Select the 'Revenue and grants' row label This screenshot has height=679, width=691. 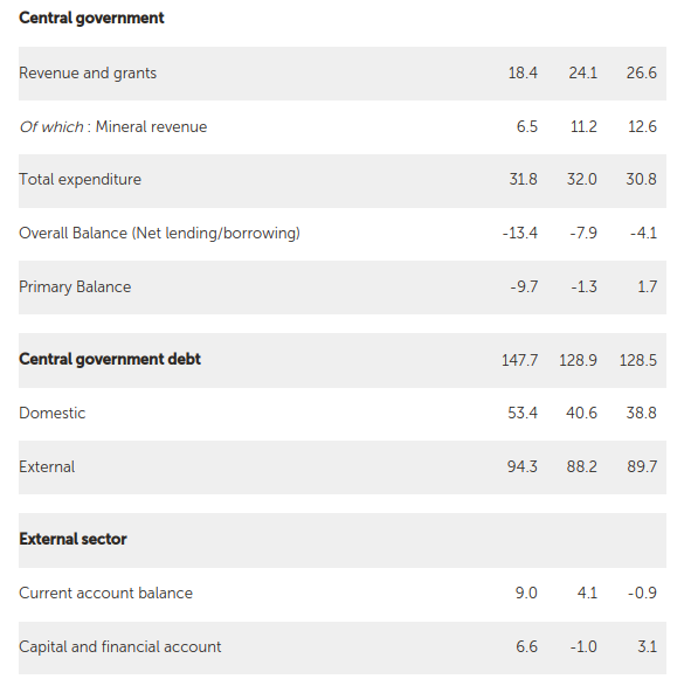click(x=88, y=73)
